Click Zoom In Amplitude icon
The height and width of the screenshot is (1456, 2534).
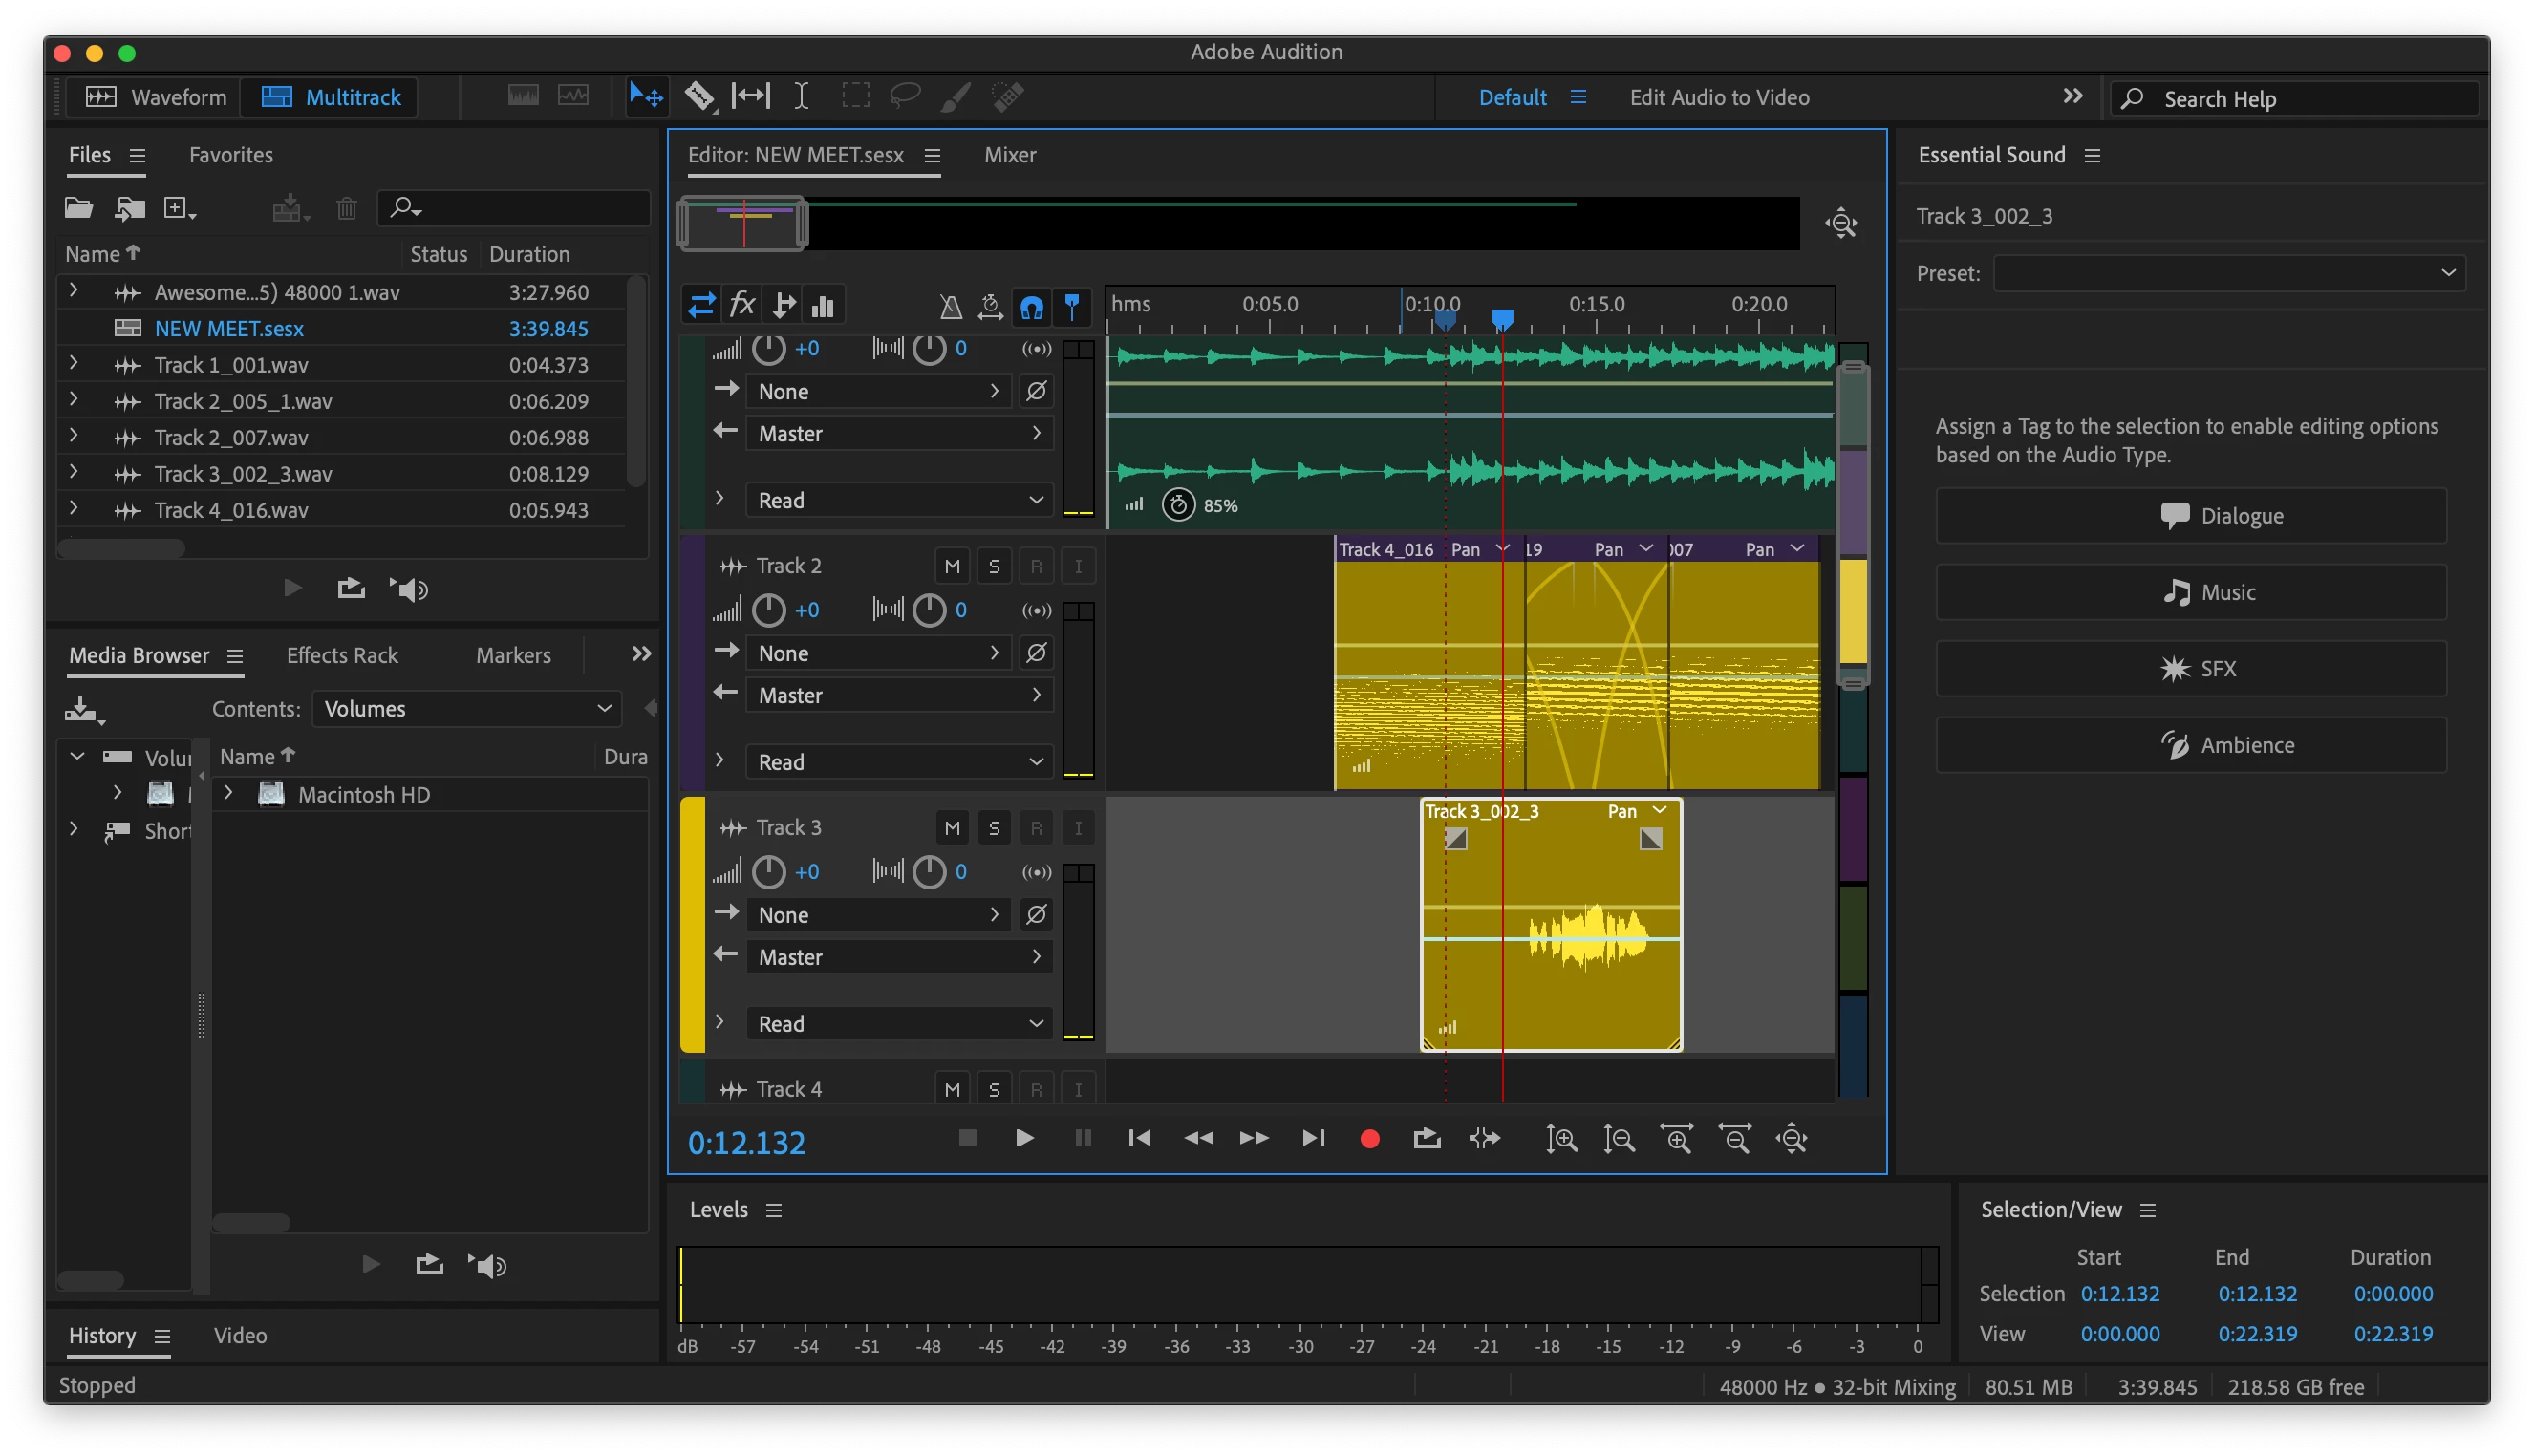[x=1561, y=1138]
